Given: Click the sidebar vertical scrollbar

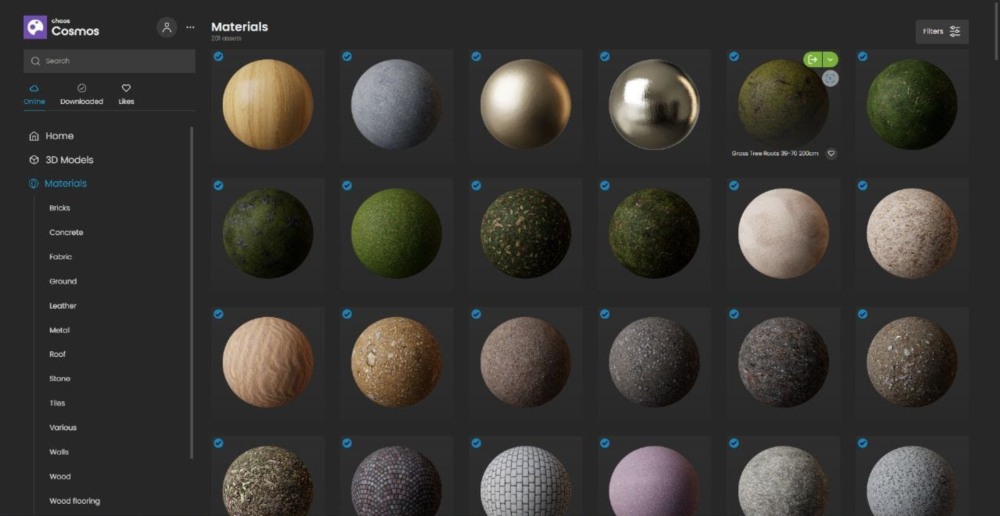Looking at the screenshot, I should (191, 292).
